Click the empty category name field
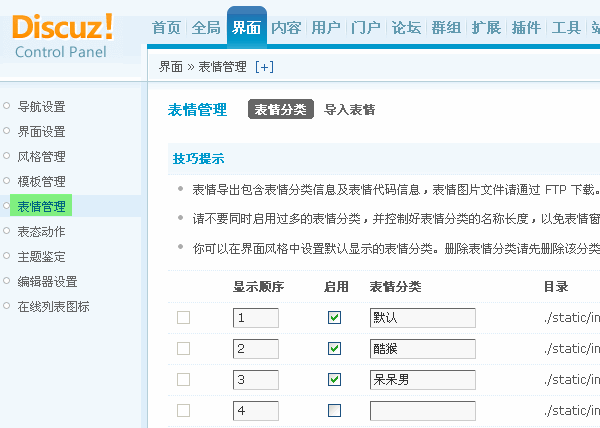 [422, 410]
